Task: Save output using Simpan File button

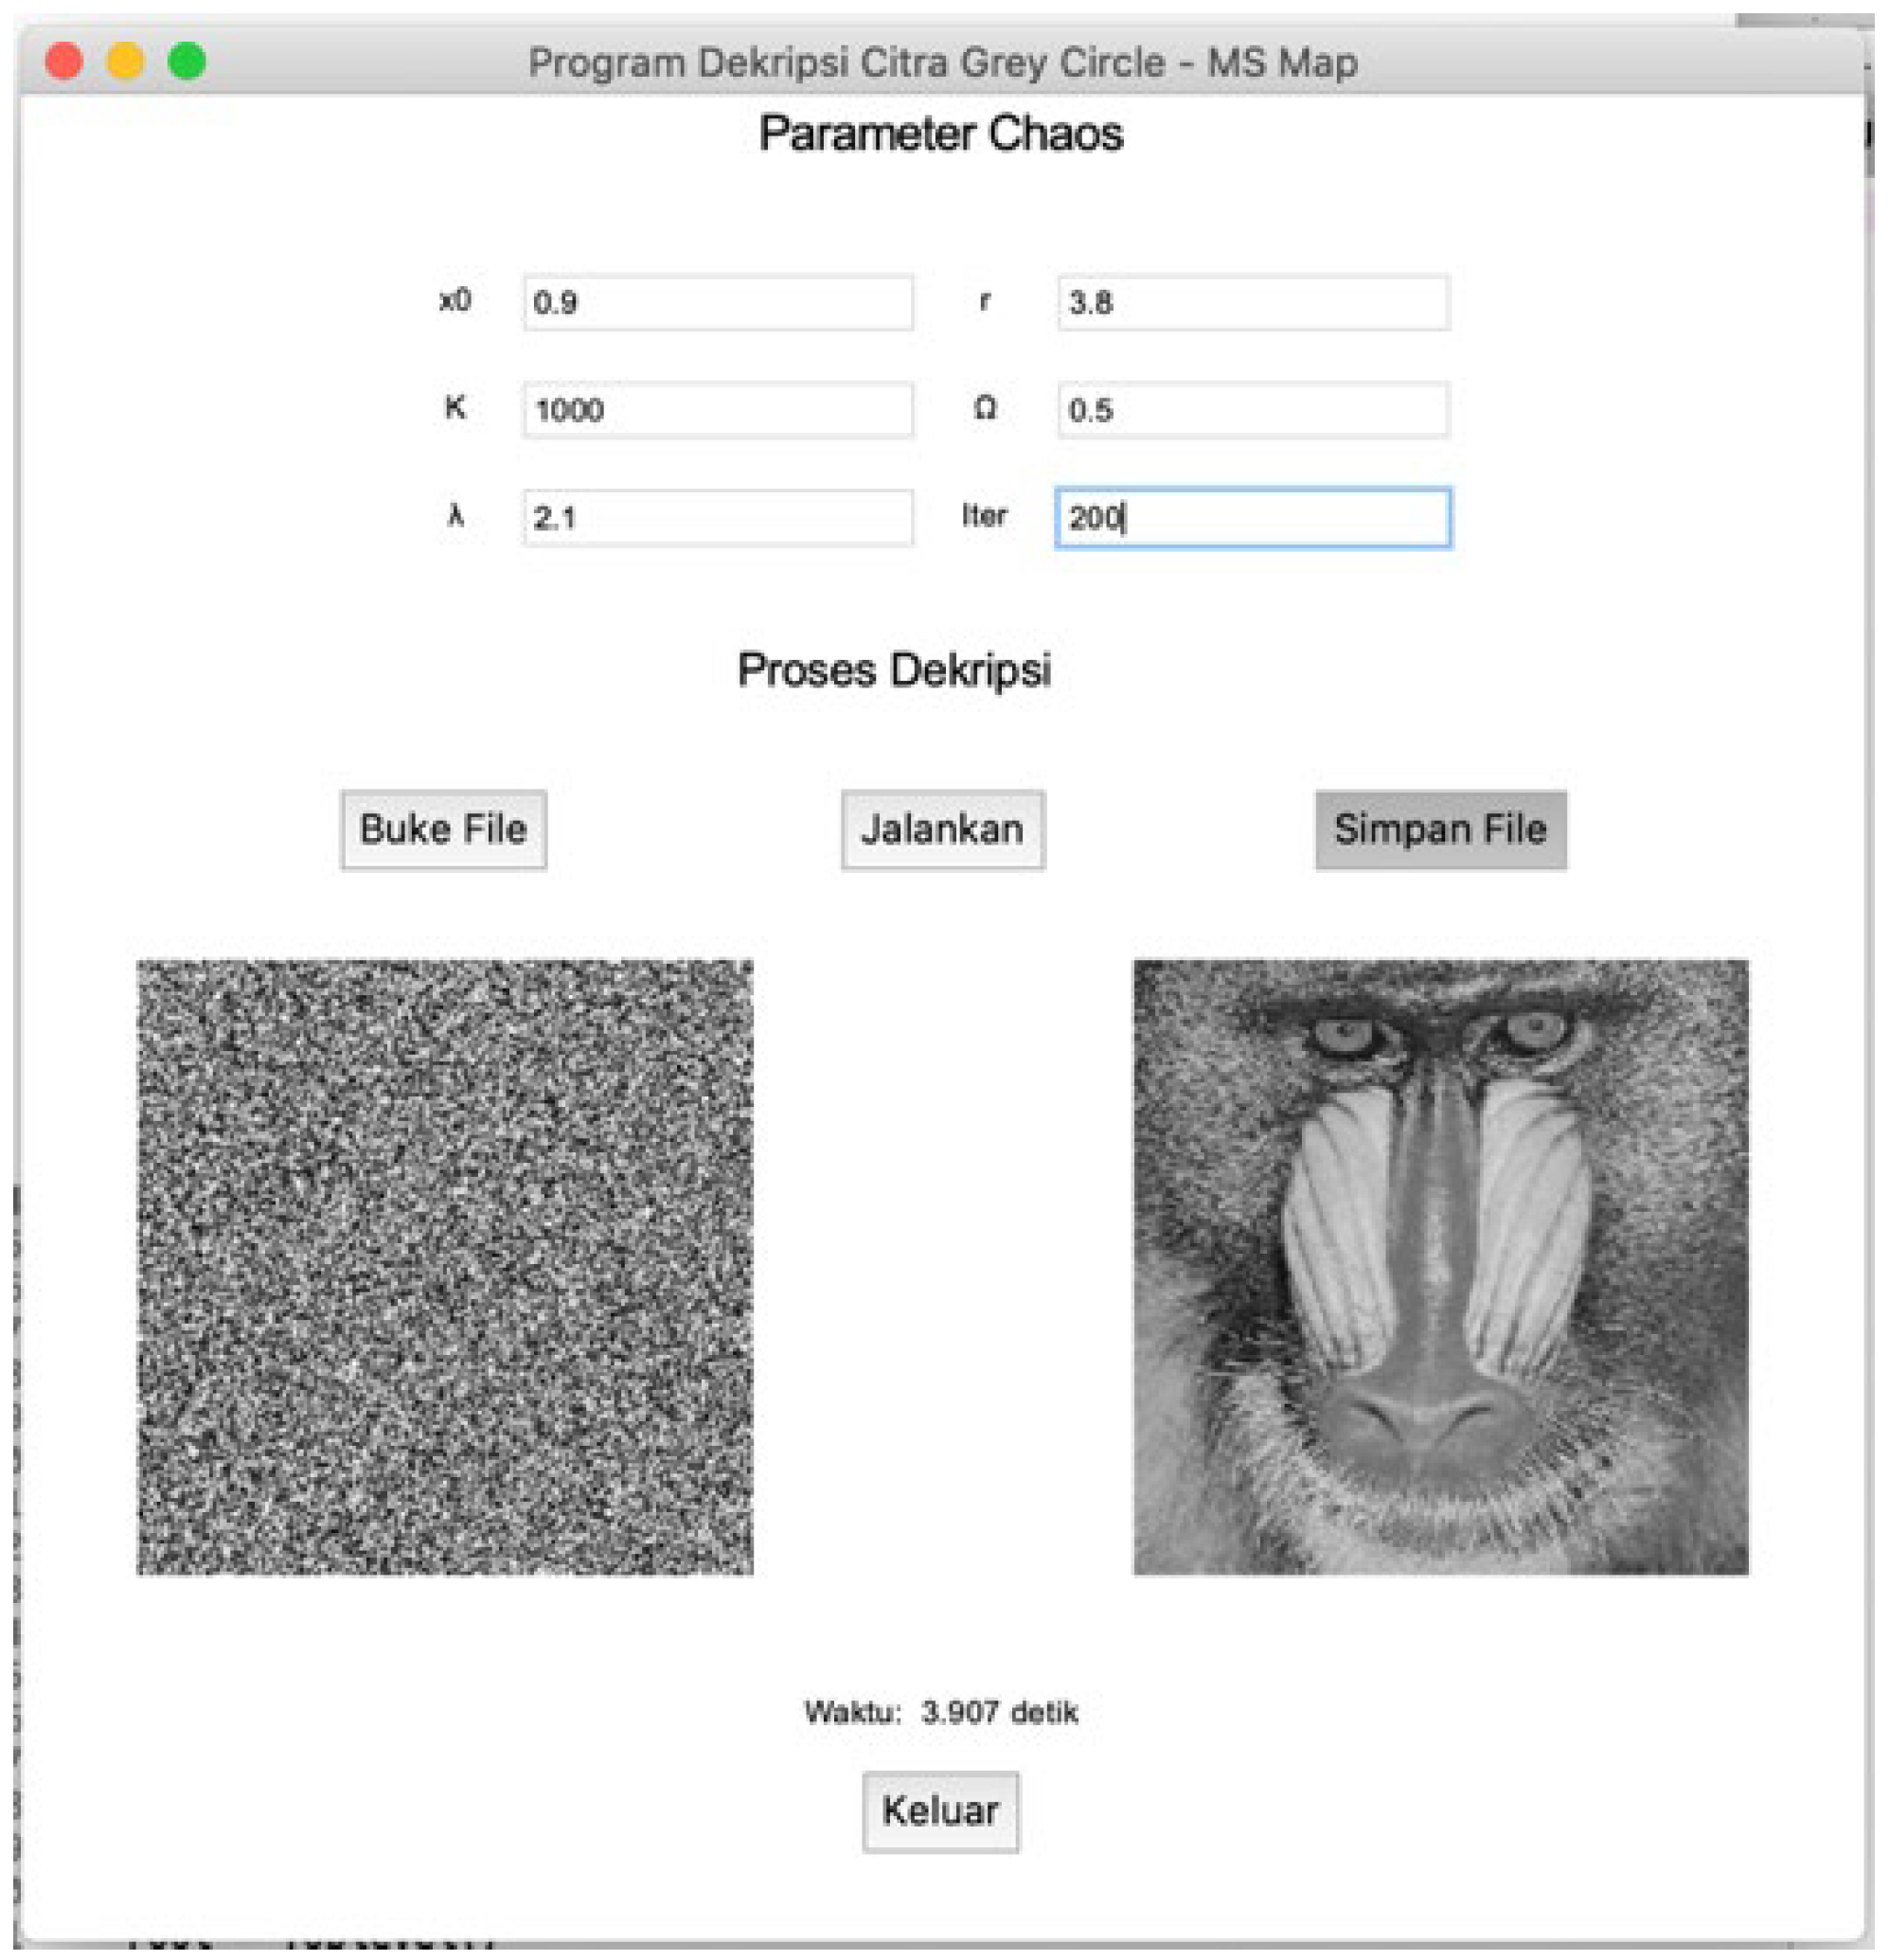Action: [x=1440, y=830]
